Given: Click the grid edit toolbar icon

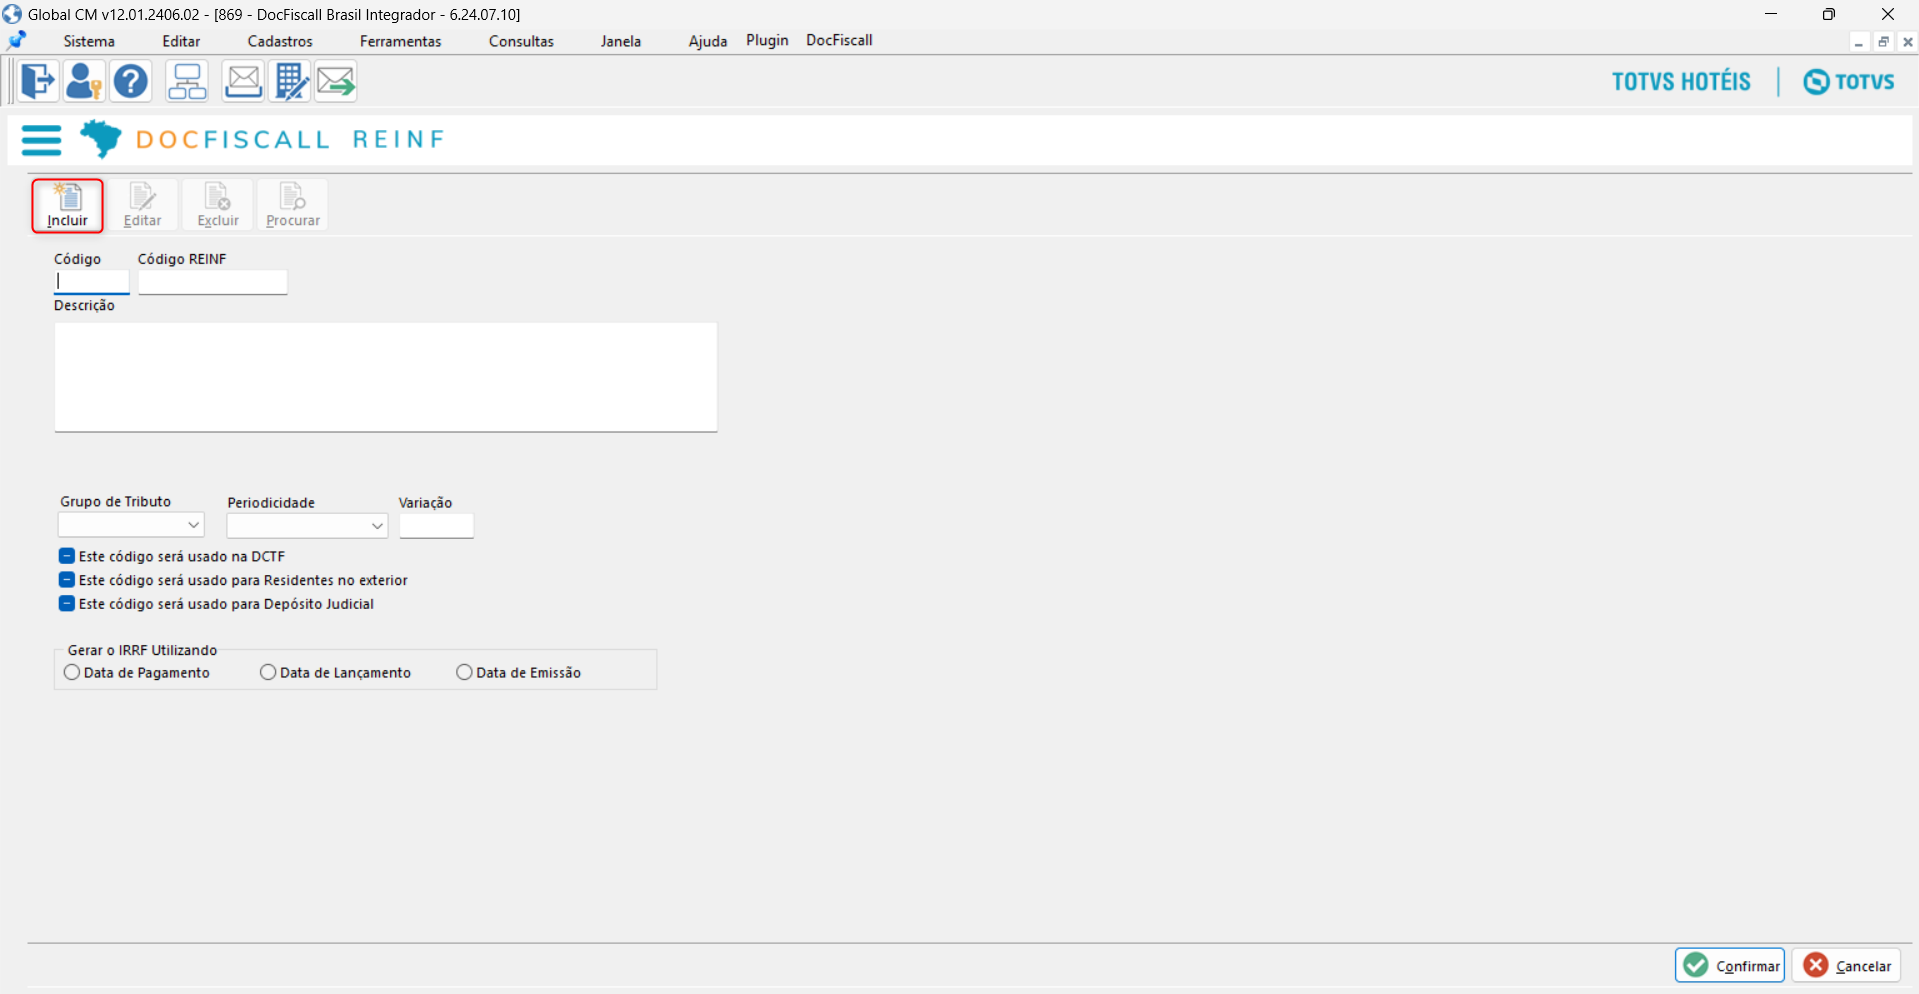Looking at the screenshot, I should [x=291, y=81].
